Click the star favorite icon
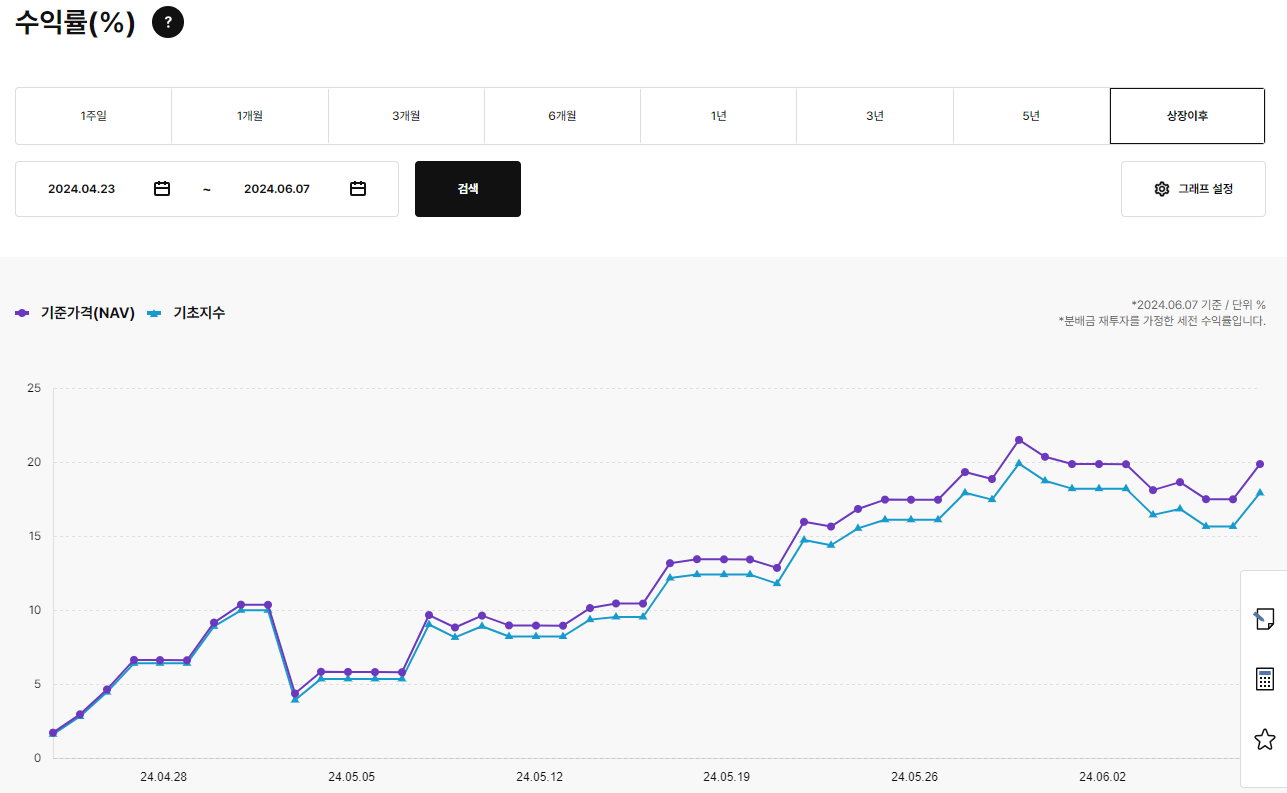 tap(1264, 740)
